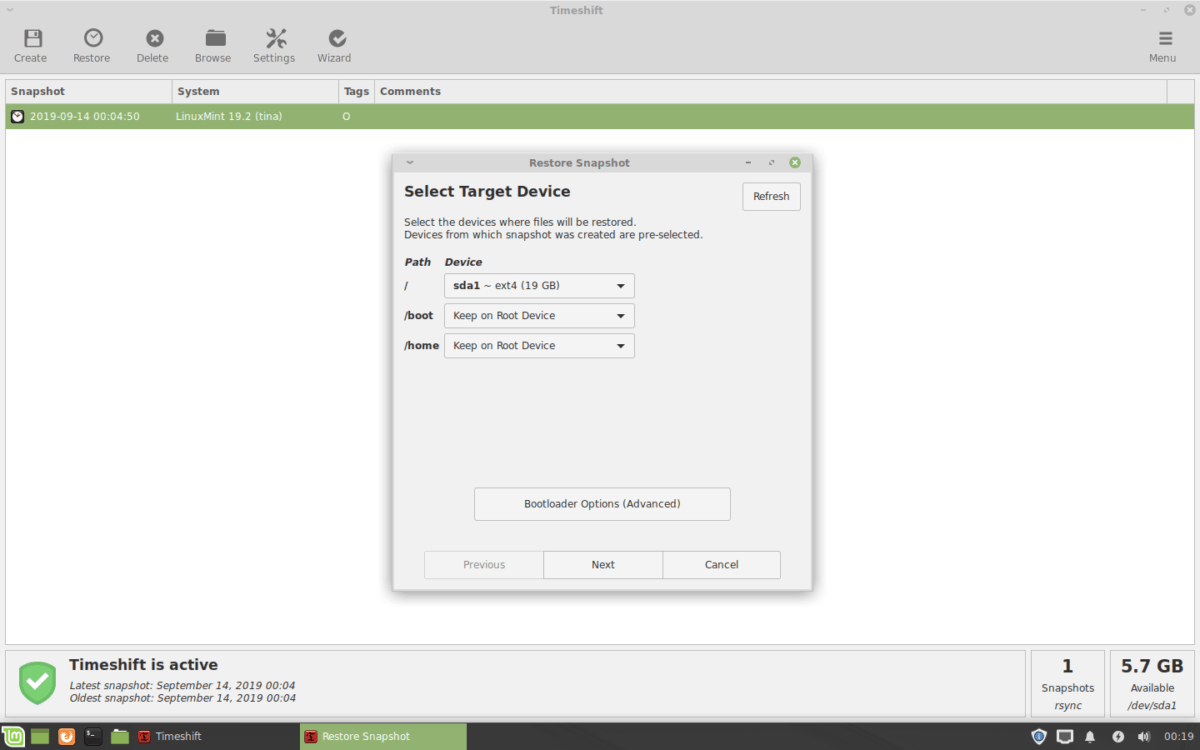The height and width of the screenshot is (750, 1200).
Task: Close the Restore Snapshot dialog
Action: pyautogui.click(x=795, y=163)
